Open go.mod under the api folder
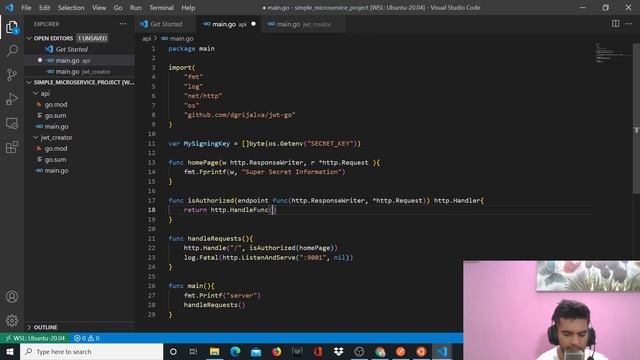 [x=80, y=104]
